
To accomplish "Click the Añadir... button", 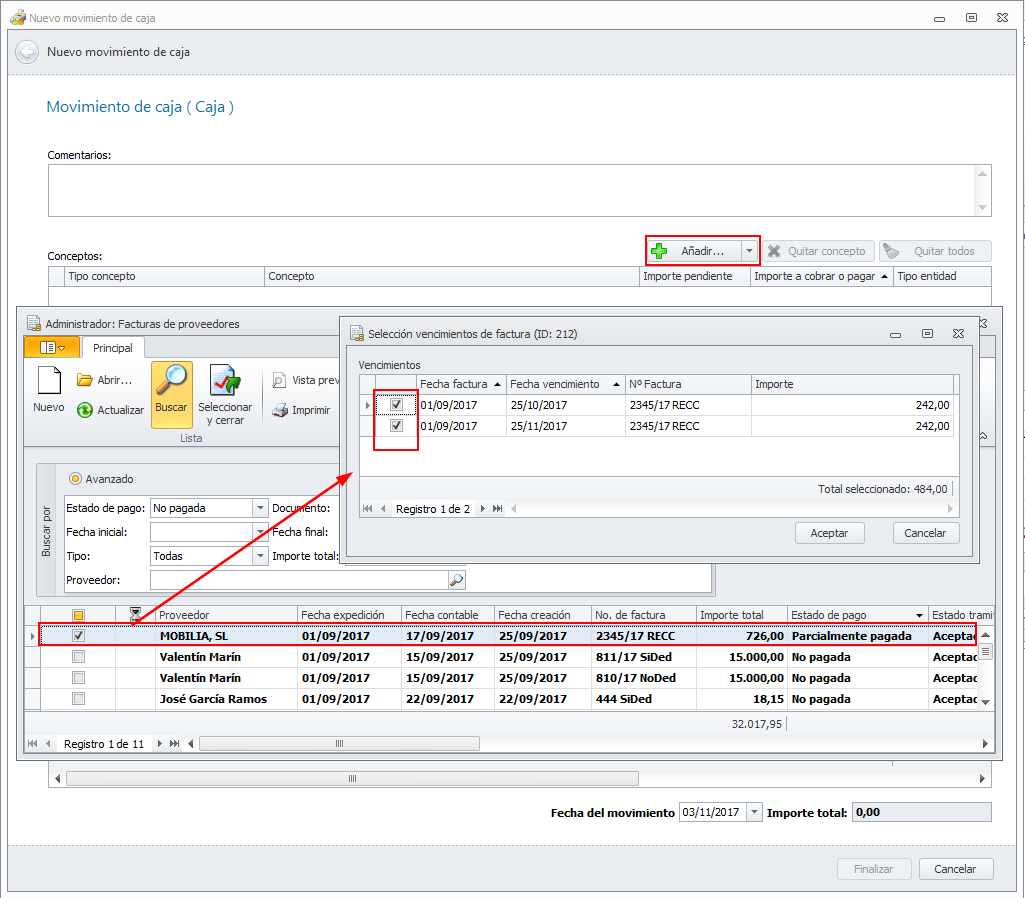I will (694, 250).
